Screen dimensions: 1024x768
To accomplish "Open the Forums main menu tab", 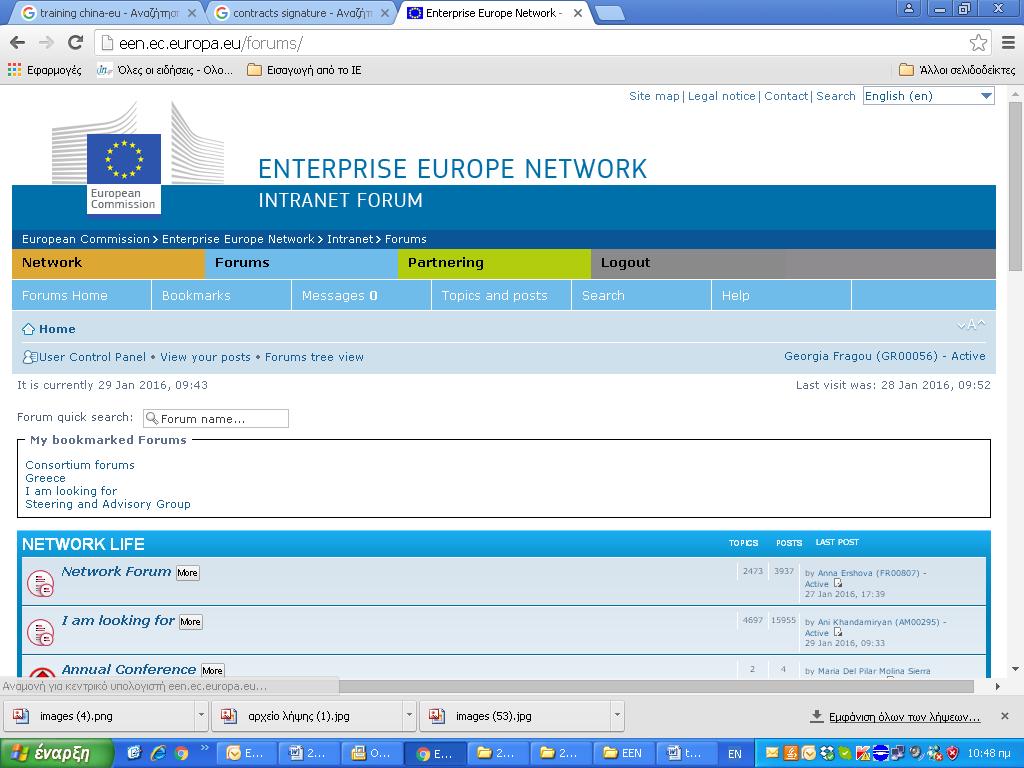I will click(302, 263).
